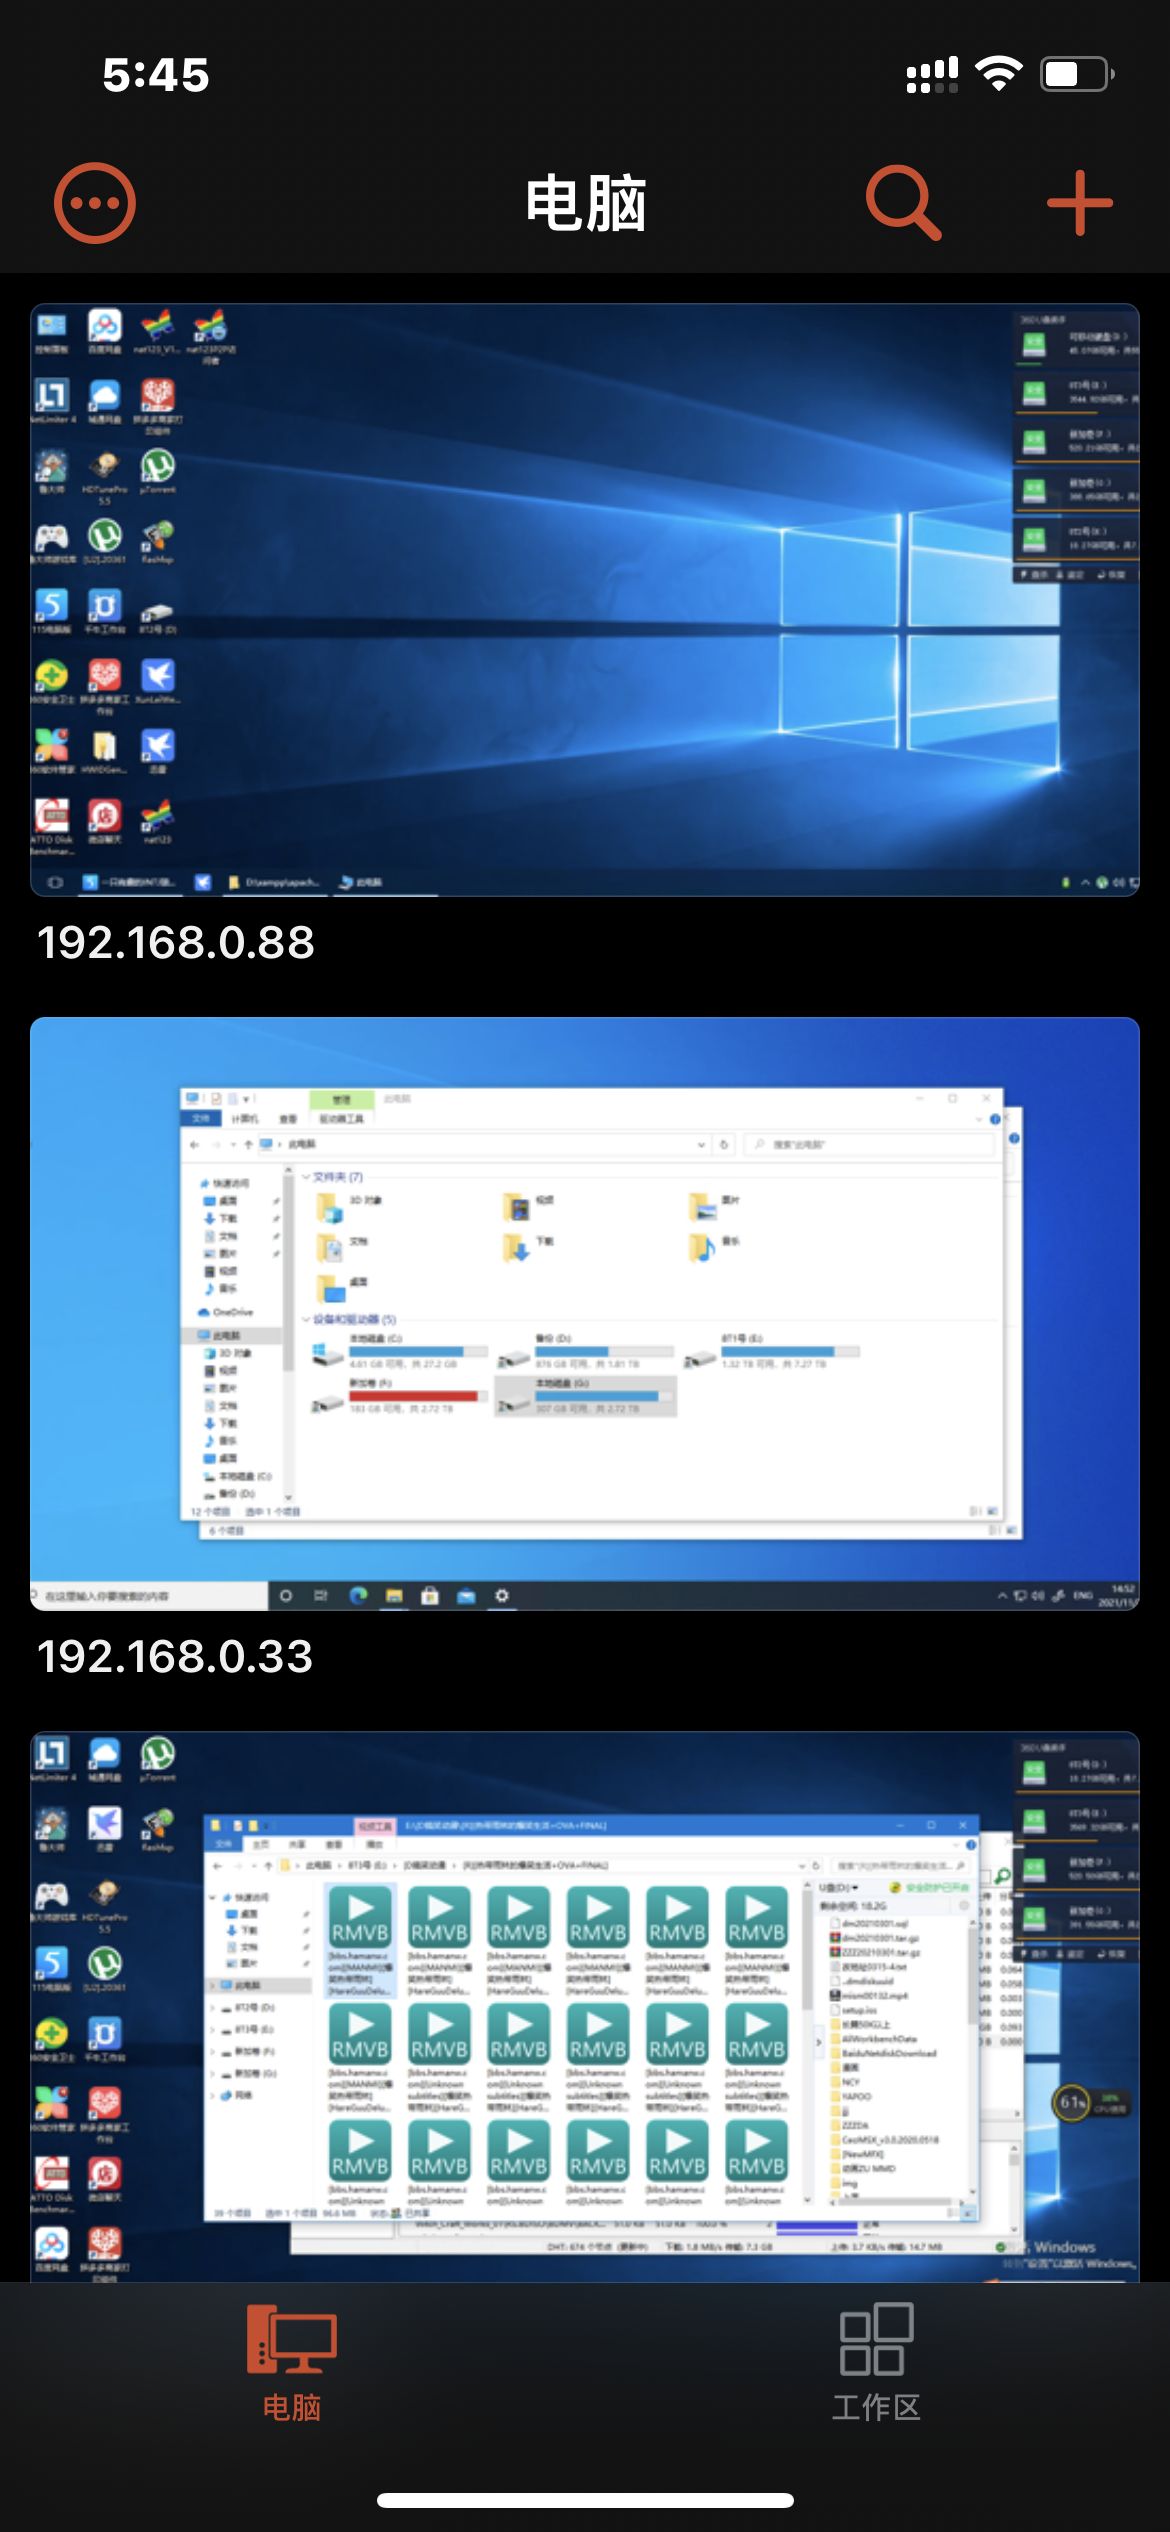
Task: Open the address bar dropdown in 192.168.0.33 explorer
Action: click(x=701, y=1144)
